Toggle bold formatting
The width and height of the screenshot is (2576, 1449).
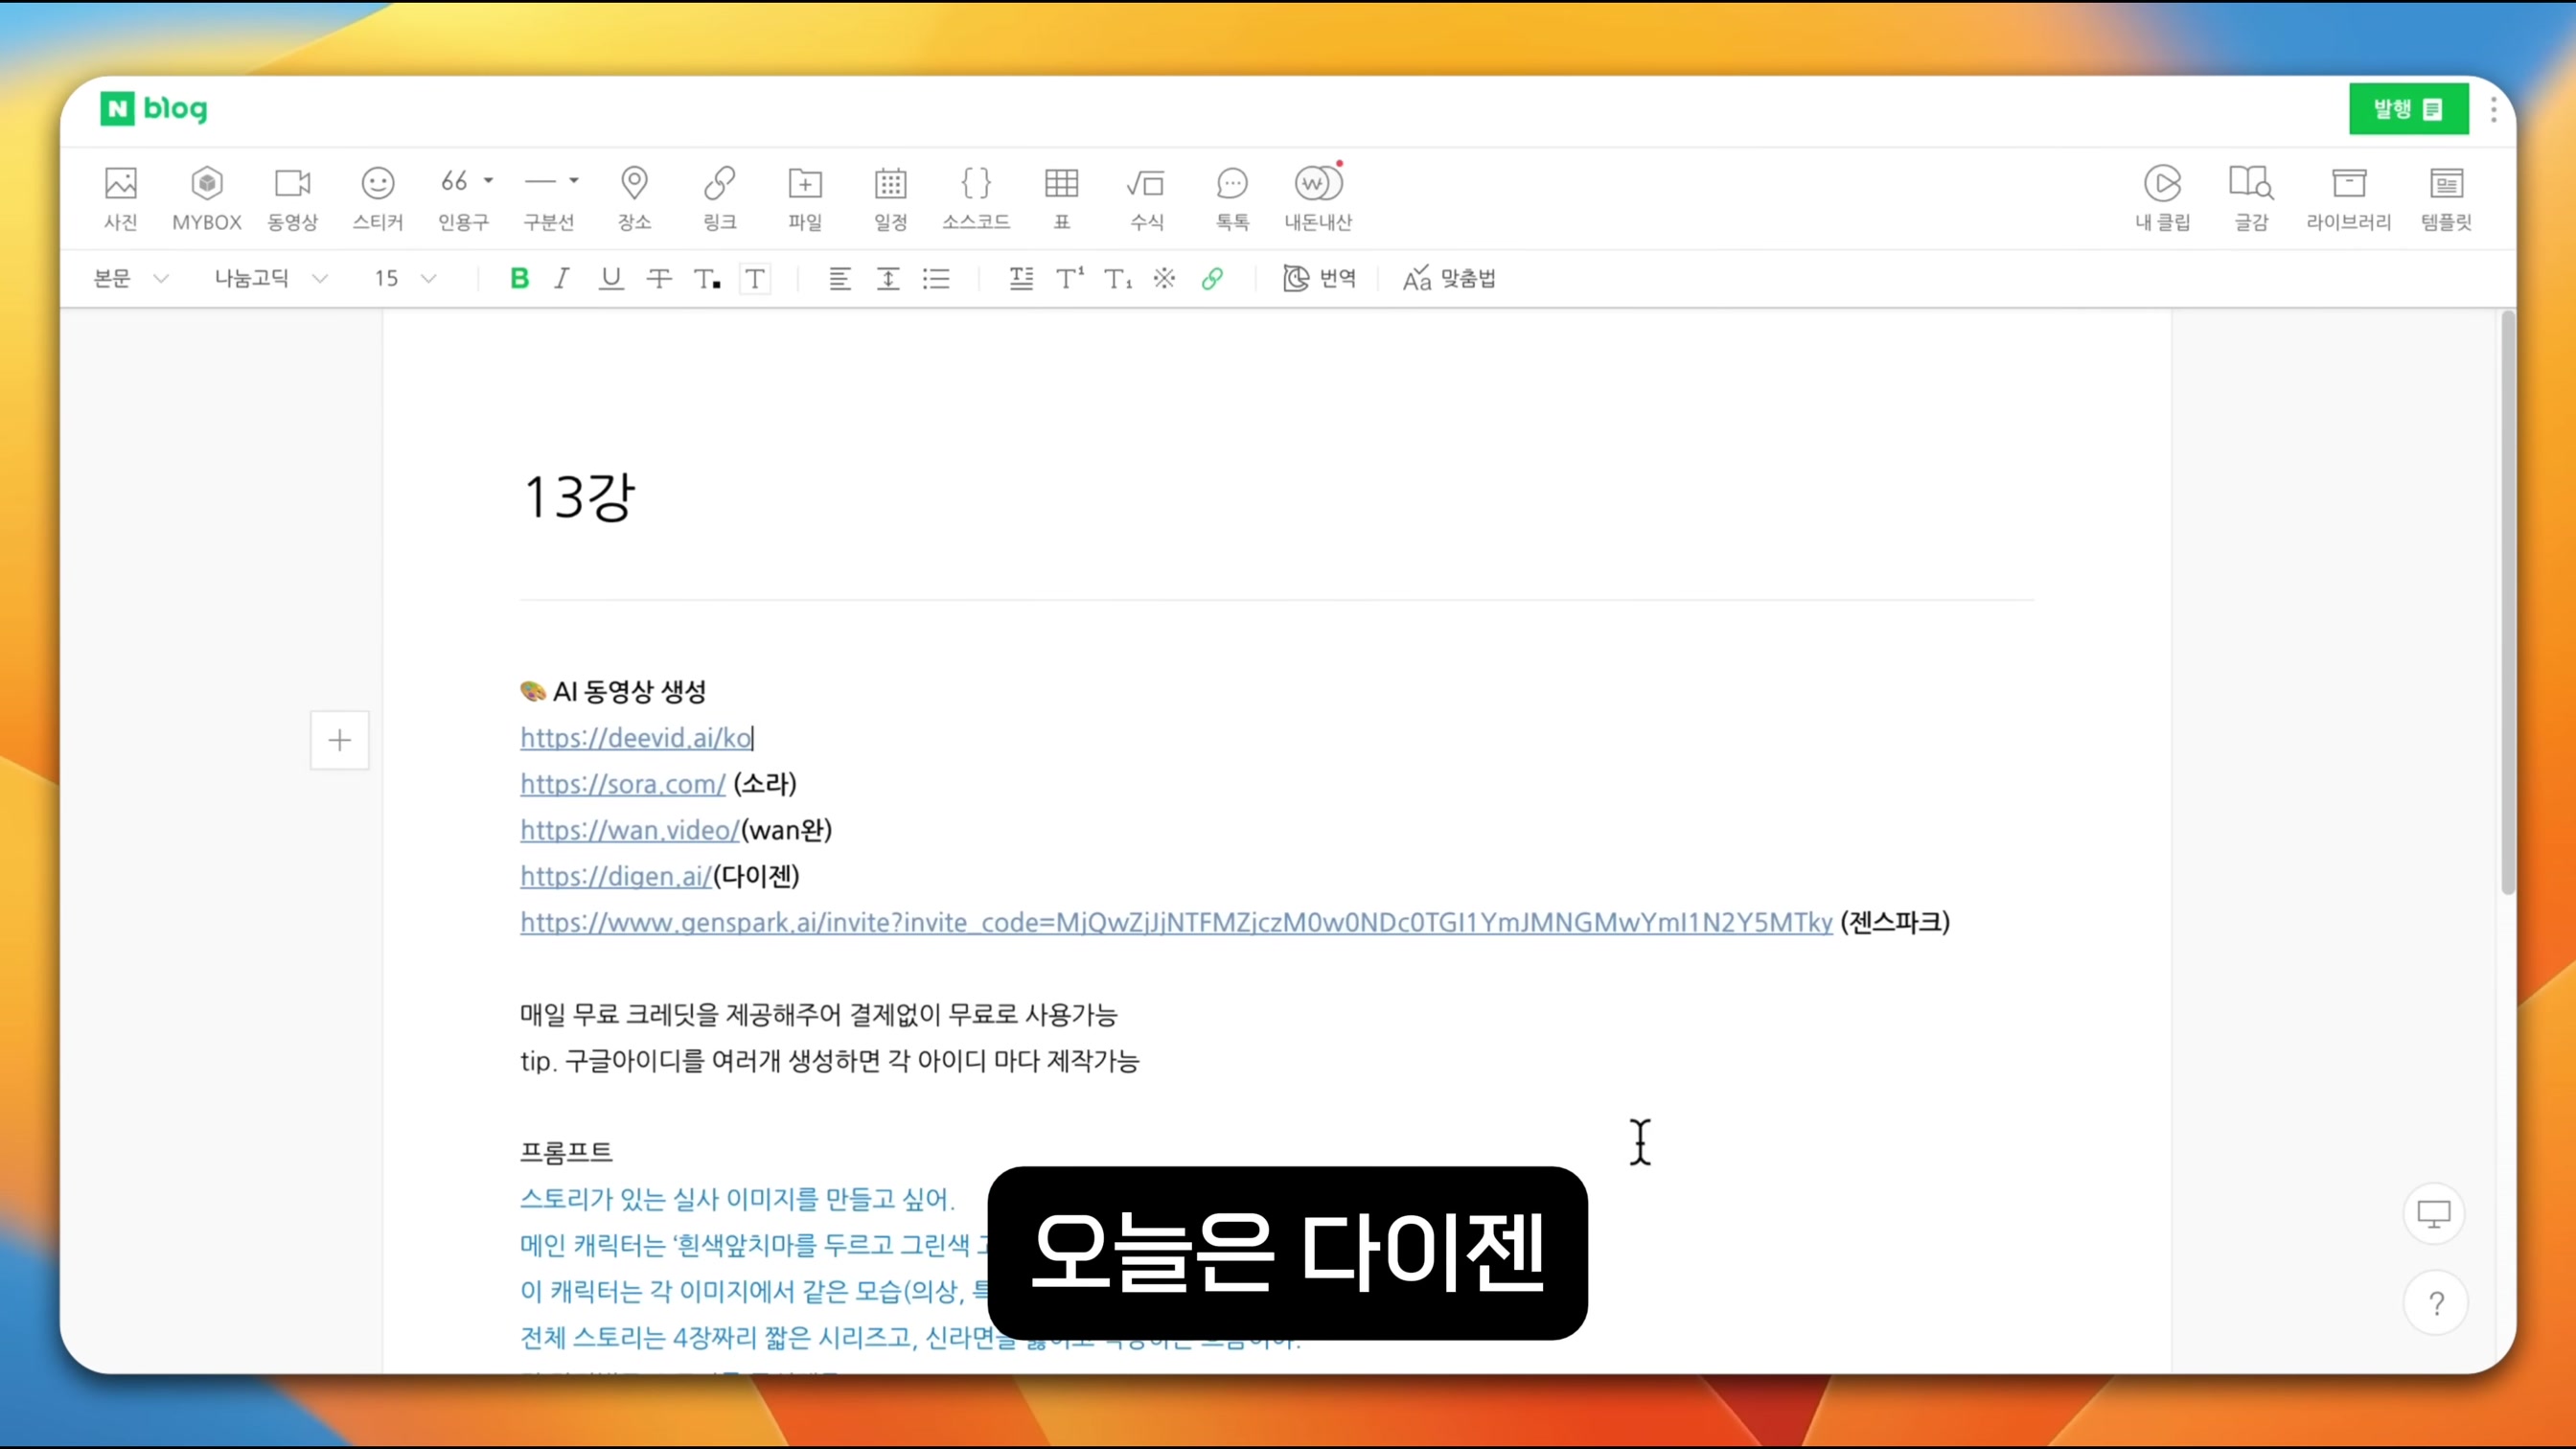pos(519,278)
